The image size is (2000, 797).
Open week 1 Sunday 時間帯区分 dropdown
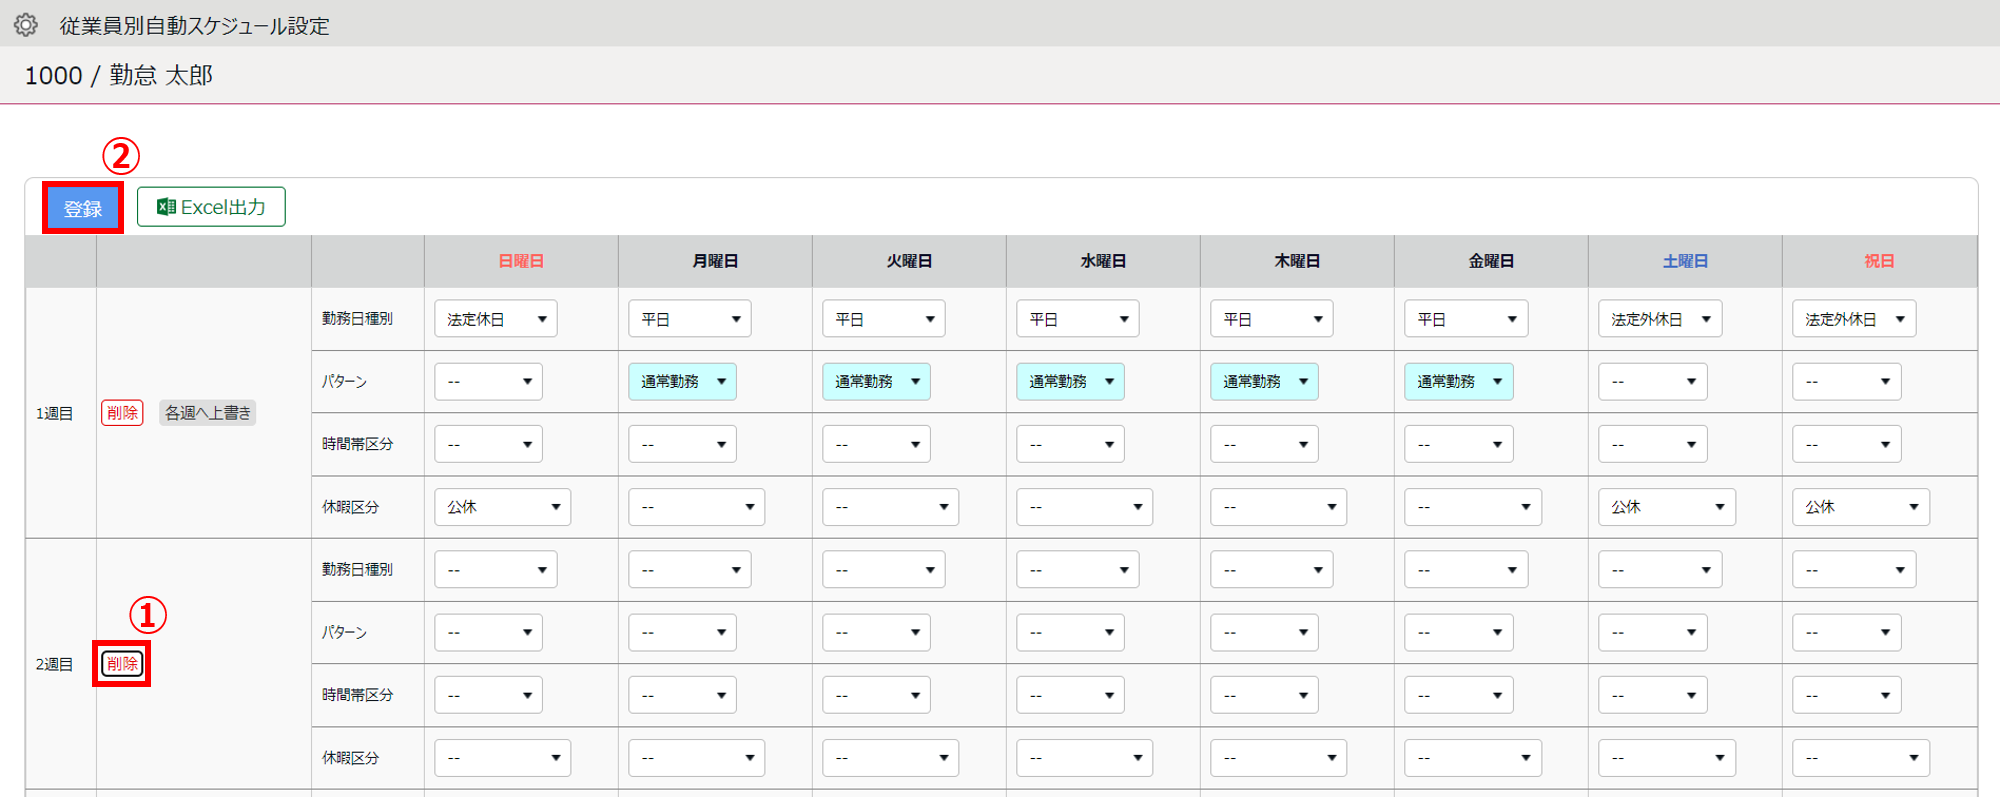(488, 444)
